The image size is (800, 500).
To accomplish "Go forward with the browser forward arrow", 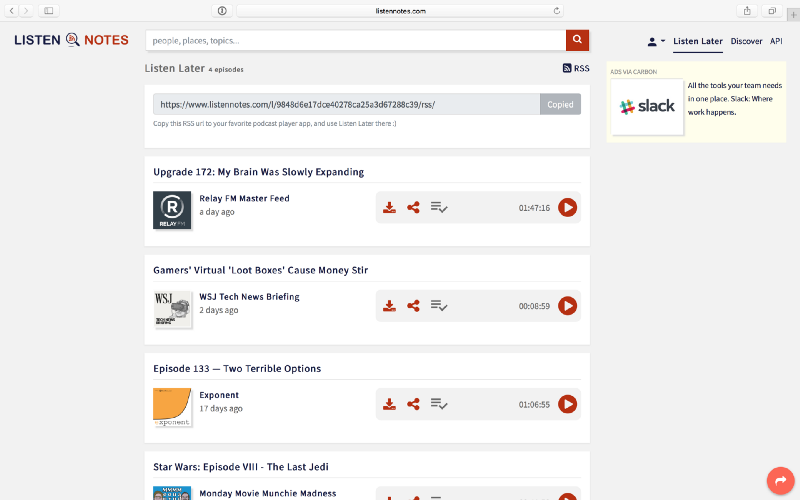I will (26, 11).
